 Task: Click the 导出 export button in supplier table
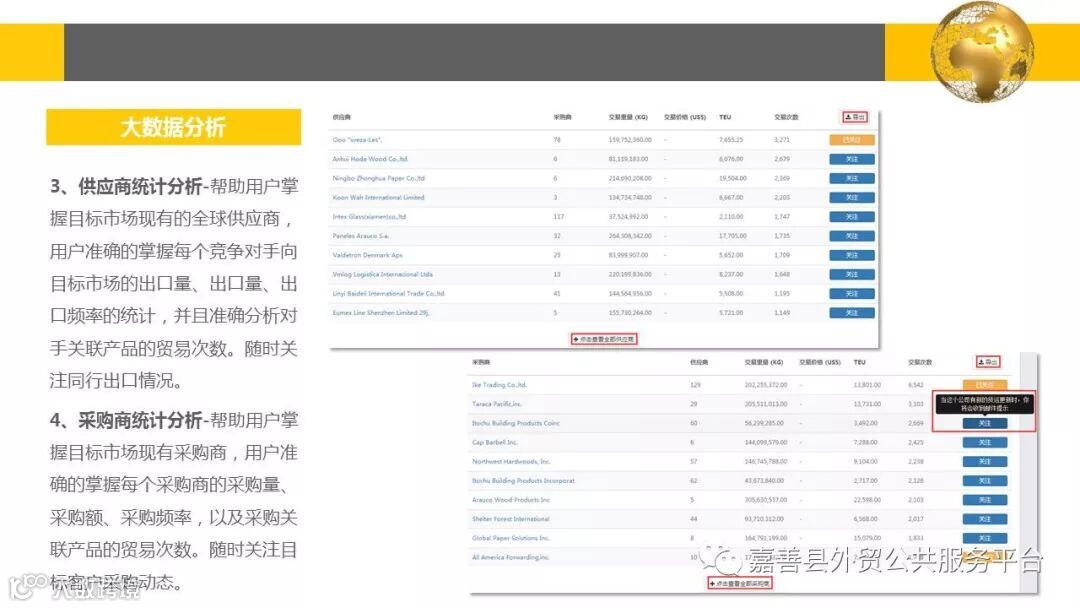click(x=855, y=117)
